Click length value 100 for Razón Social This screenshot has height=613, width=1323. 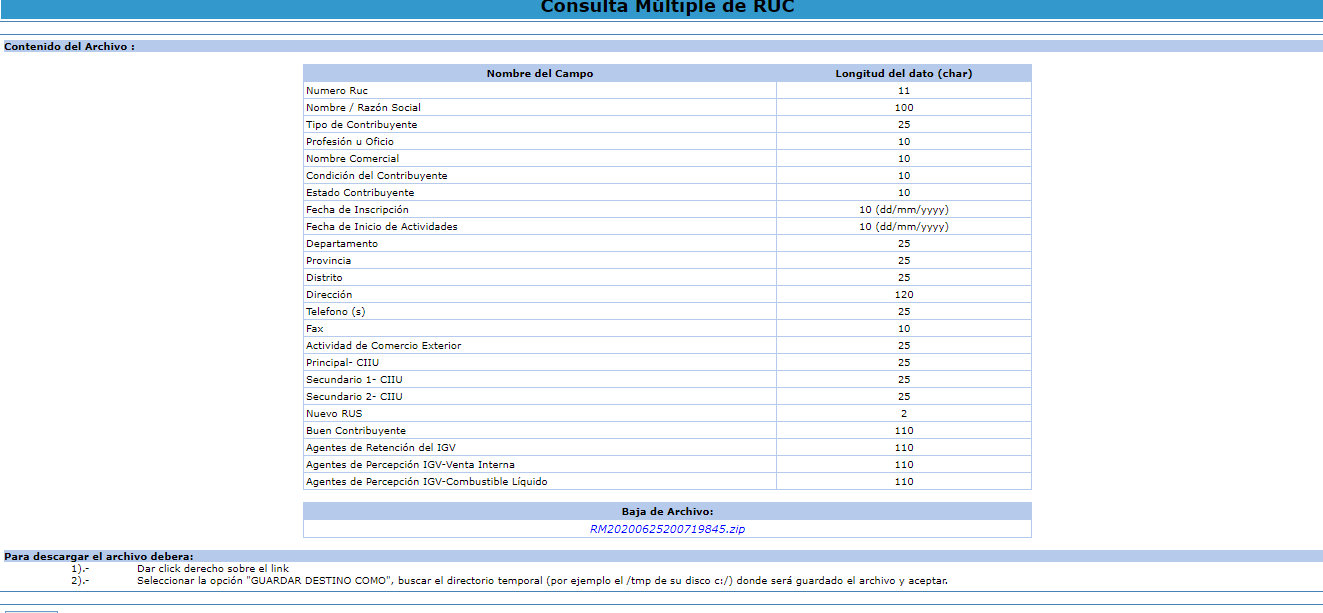pyautogui.click(x=904, y=108)
